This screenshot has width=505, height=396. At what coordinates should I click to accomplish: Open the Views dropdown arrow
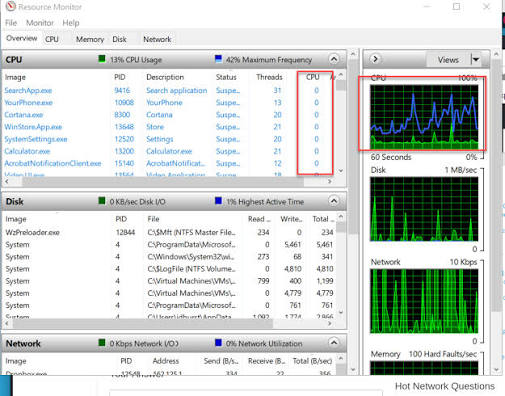click(476, 60)
